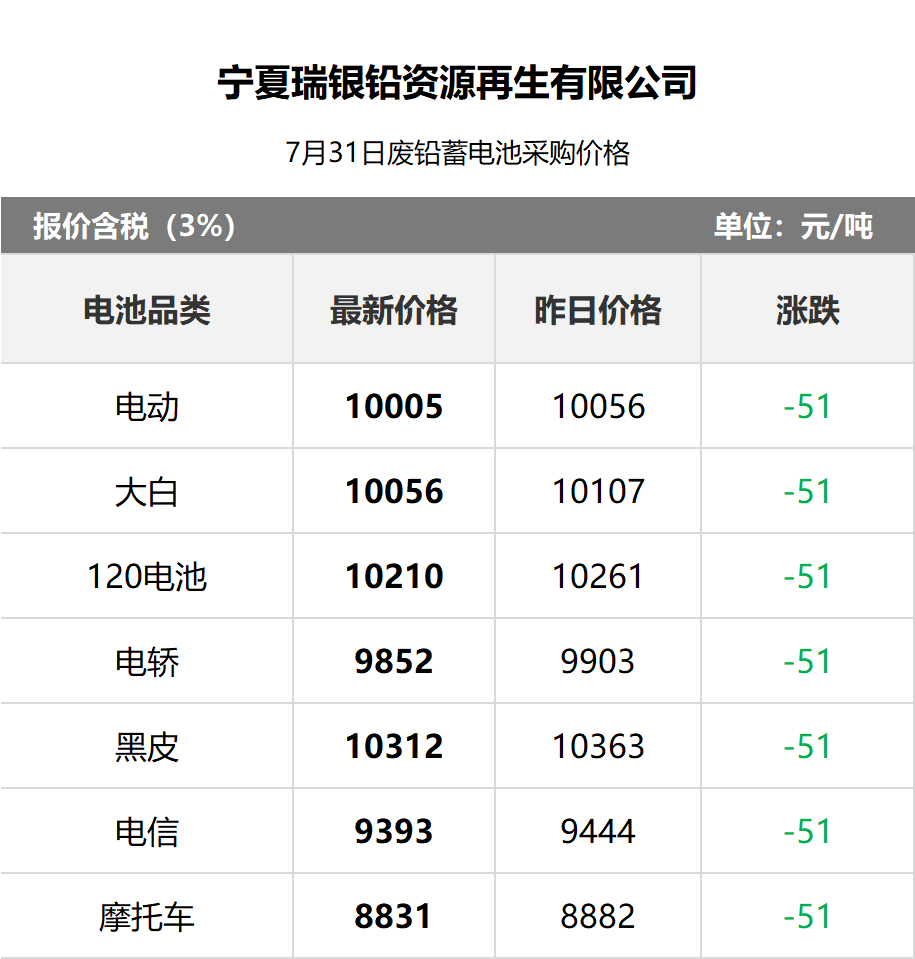Viewport: 915px width, 959px height.
Task: Click yesterday price 10261 for 120电池
Action: click(x=598, y=577)
